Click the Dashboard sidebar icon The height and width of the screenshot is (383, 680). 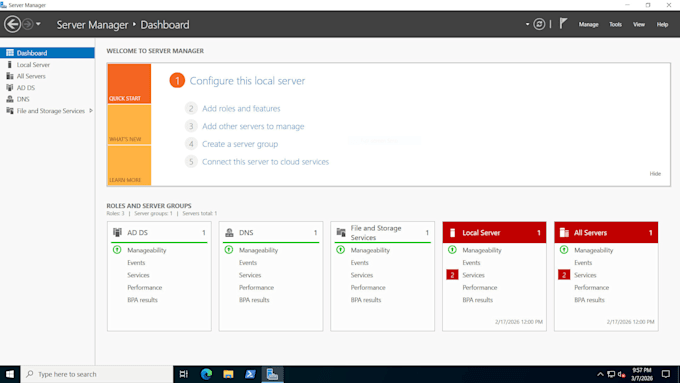pyautogui.click(x=10, y=53)
